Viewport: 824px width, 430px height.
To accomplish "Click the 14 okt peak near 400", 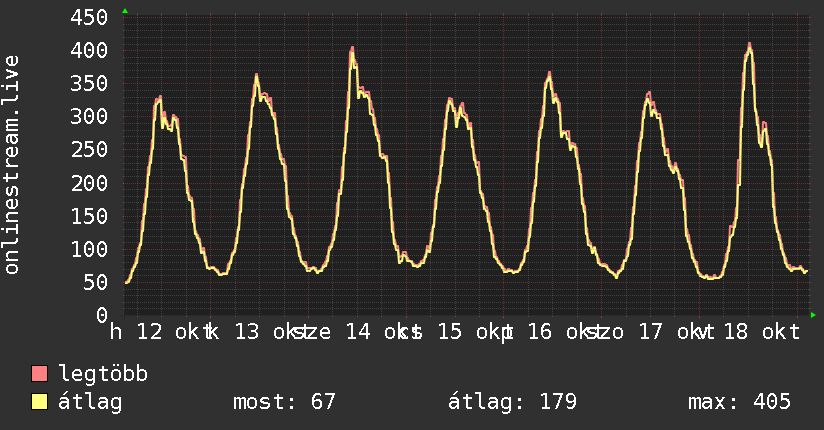I will (x=353, y=49).
